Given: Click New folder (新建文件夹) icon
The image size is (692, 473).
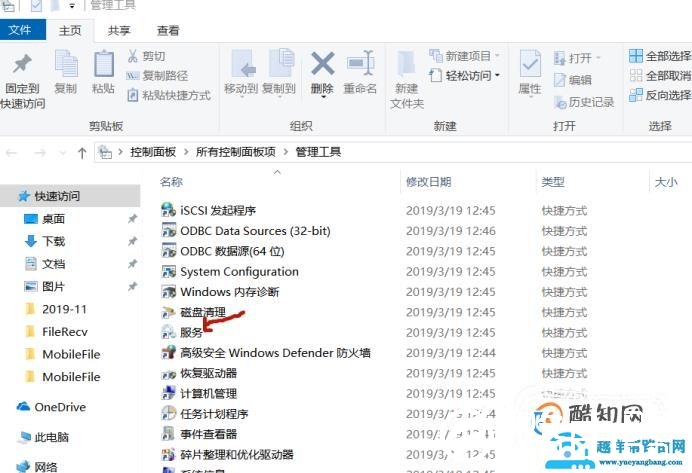Looking at the screenshot, I should coord(406,64).
